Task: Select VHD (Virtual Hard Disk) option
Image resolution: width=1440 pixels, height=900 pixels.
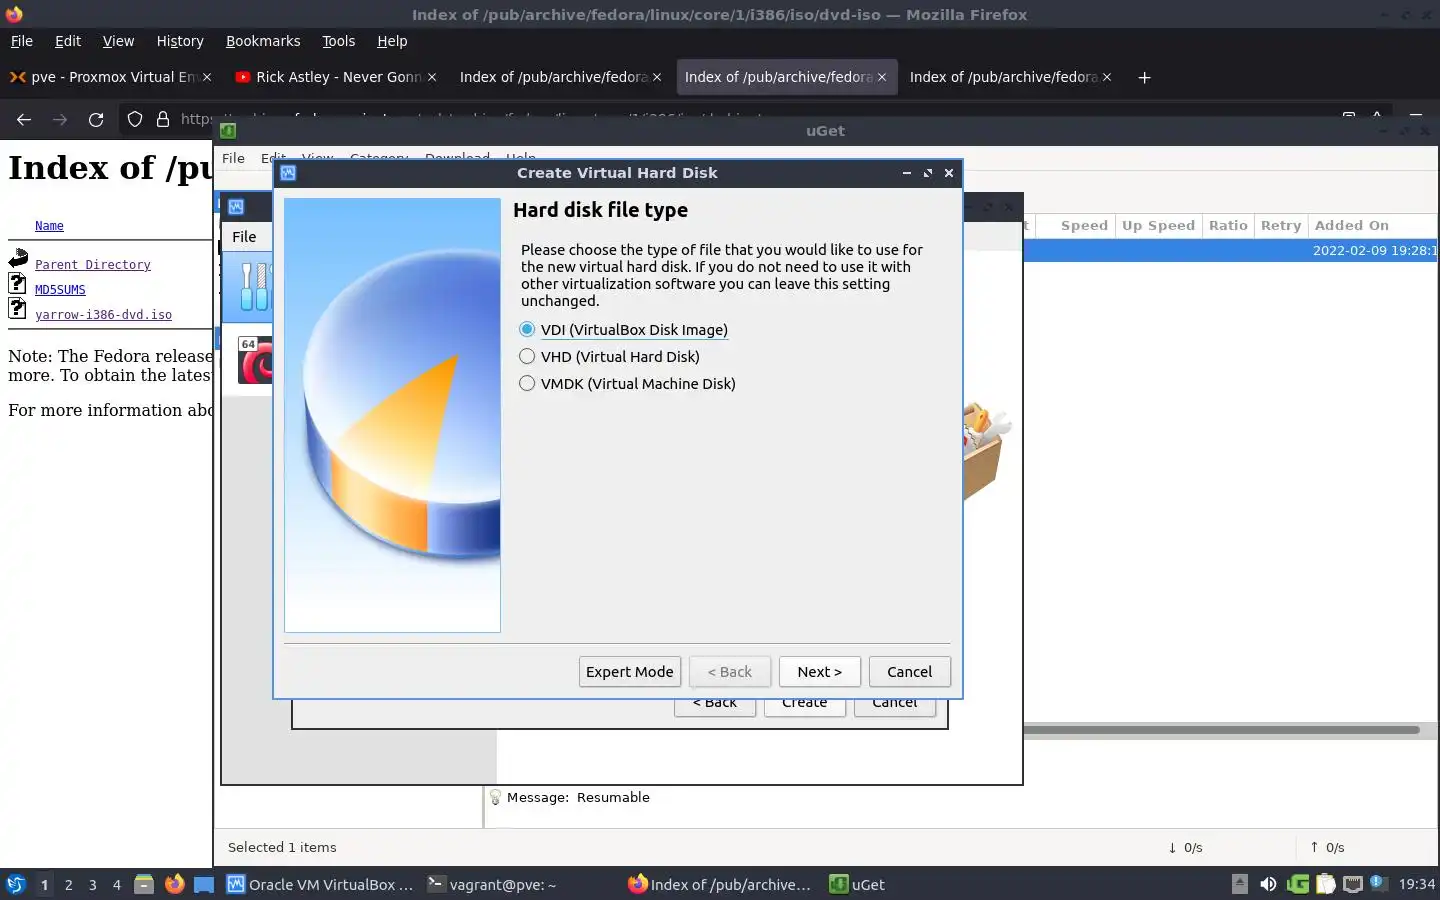Action: [610, 357]
